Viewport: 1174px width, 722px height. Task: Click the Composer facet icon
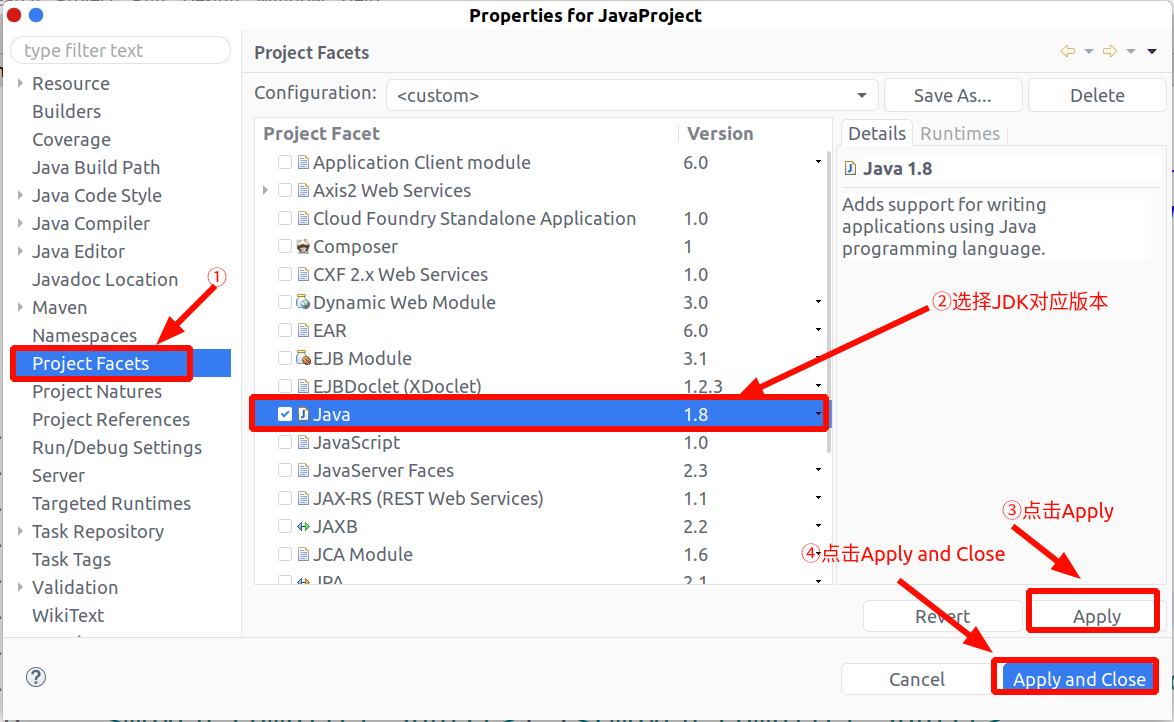302,247
